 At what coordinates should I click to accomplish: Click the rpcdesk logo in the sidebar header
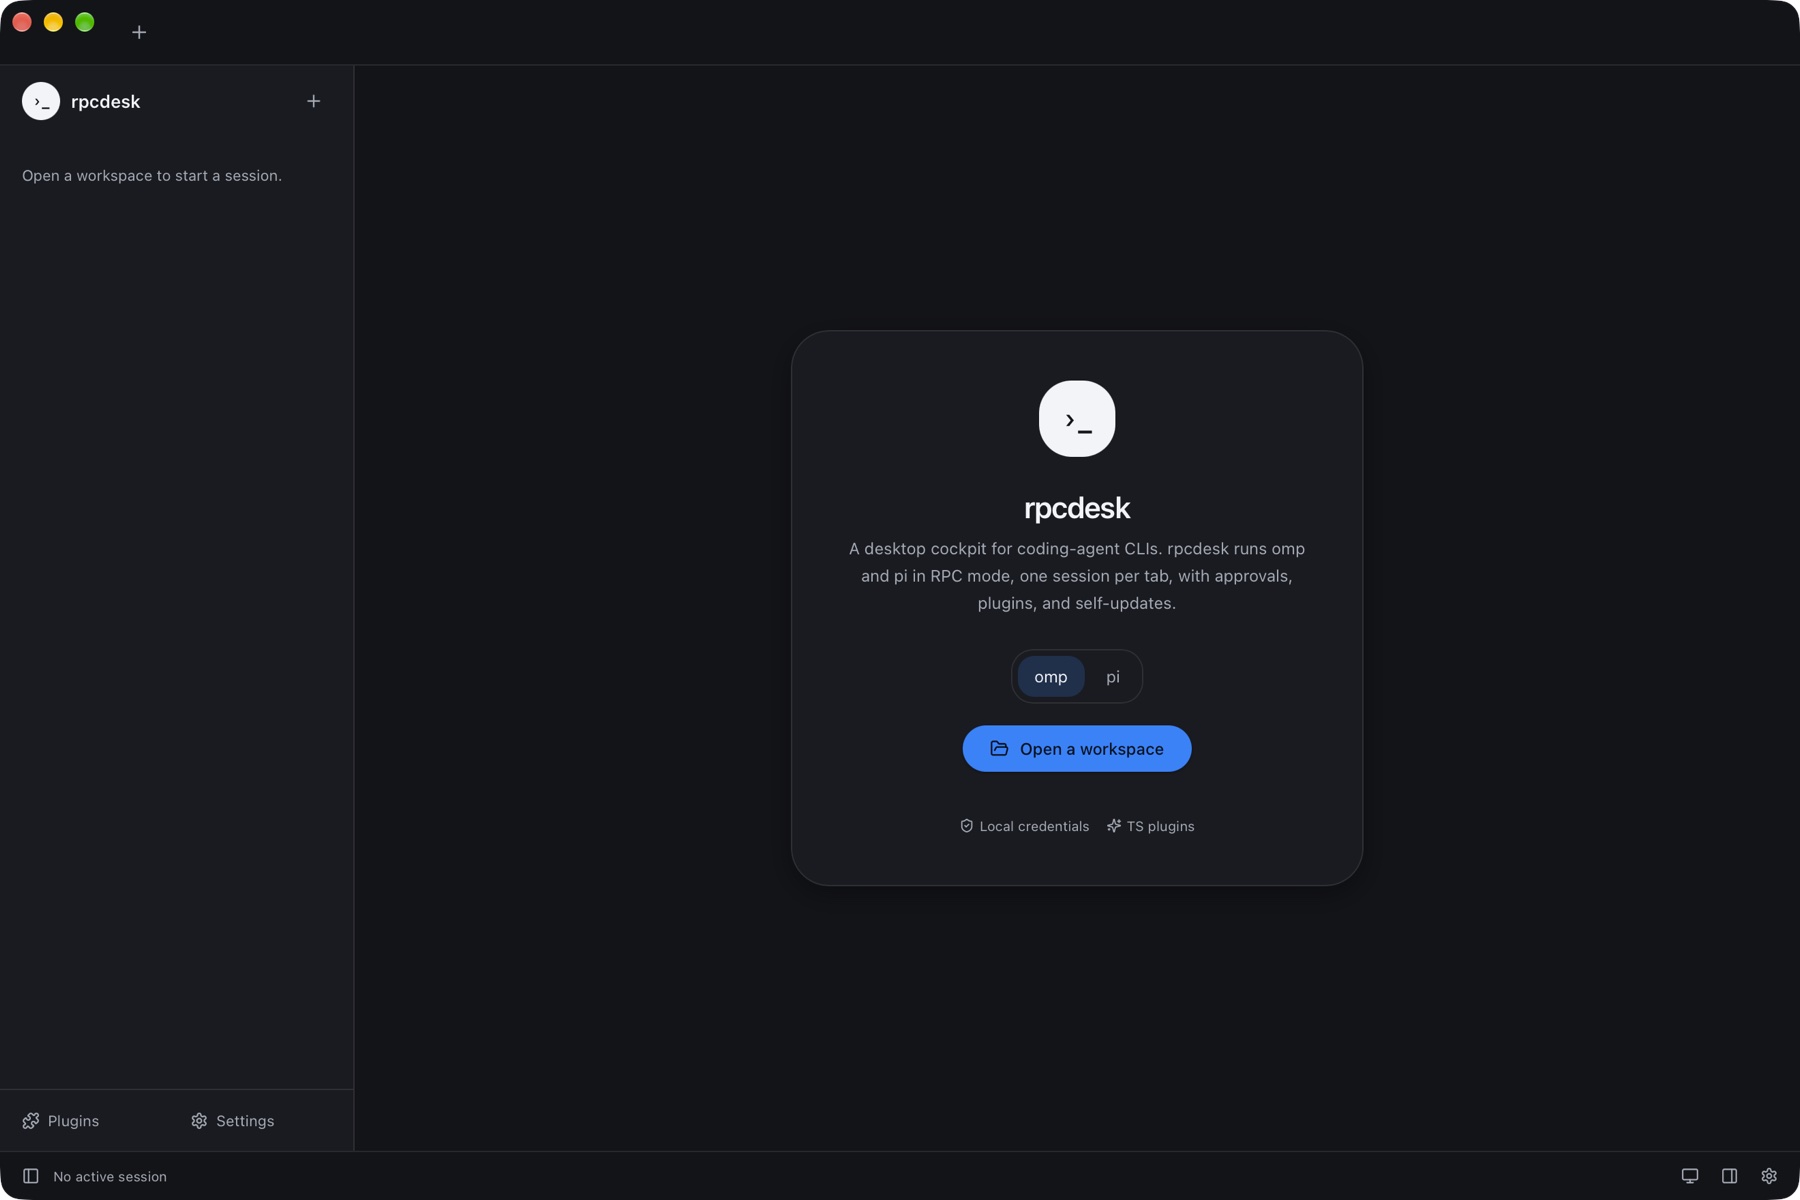[x=41, y=101]
